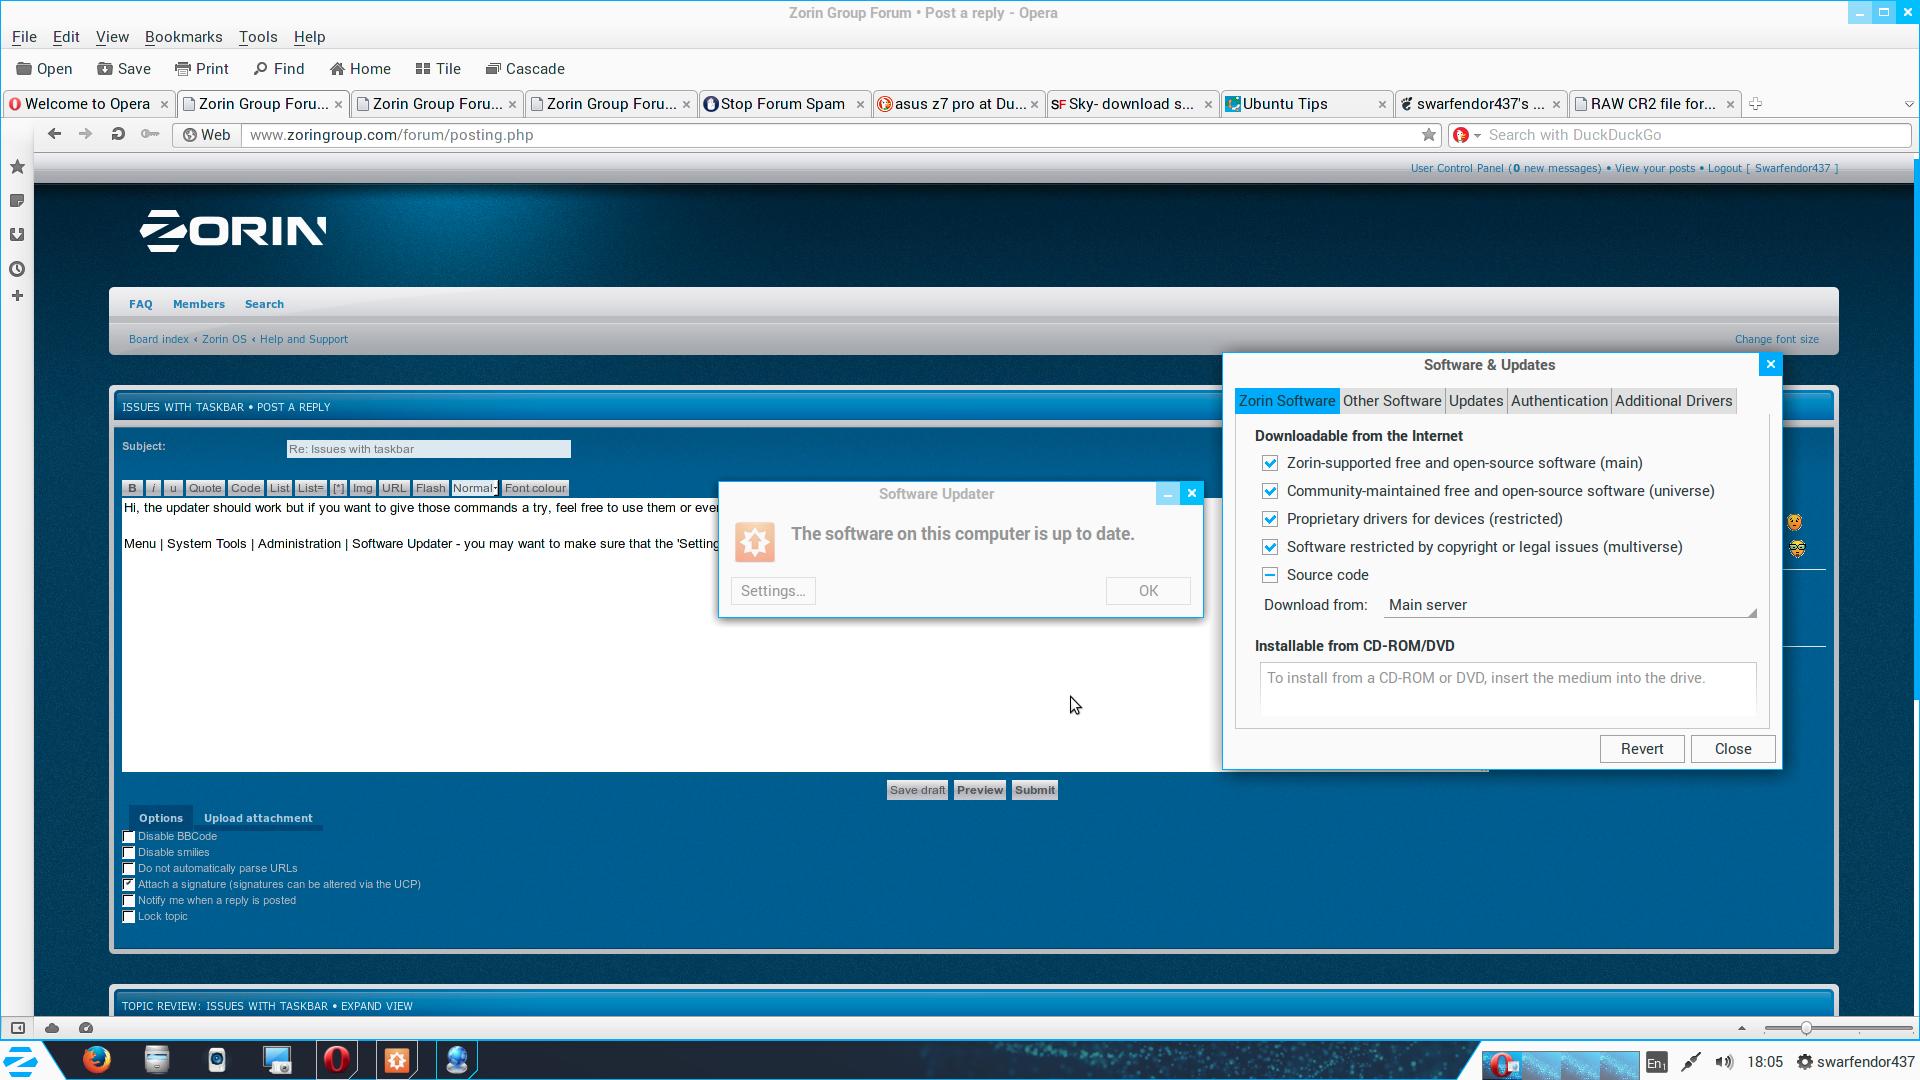Click the volume icon in system tray
The height and width of the screenshot is (1080, 1920).
point(1724,1062)
